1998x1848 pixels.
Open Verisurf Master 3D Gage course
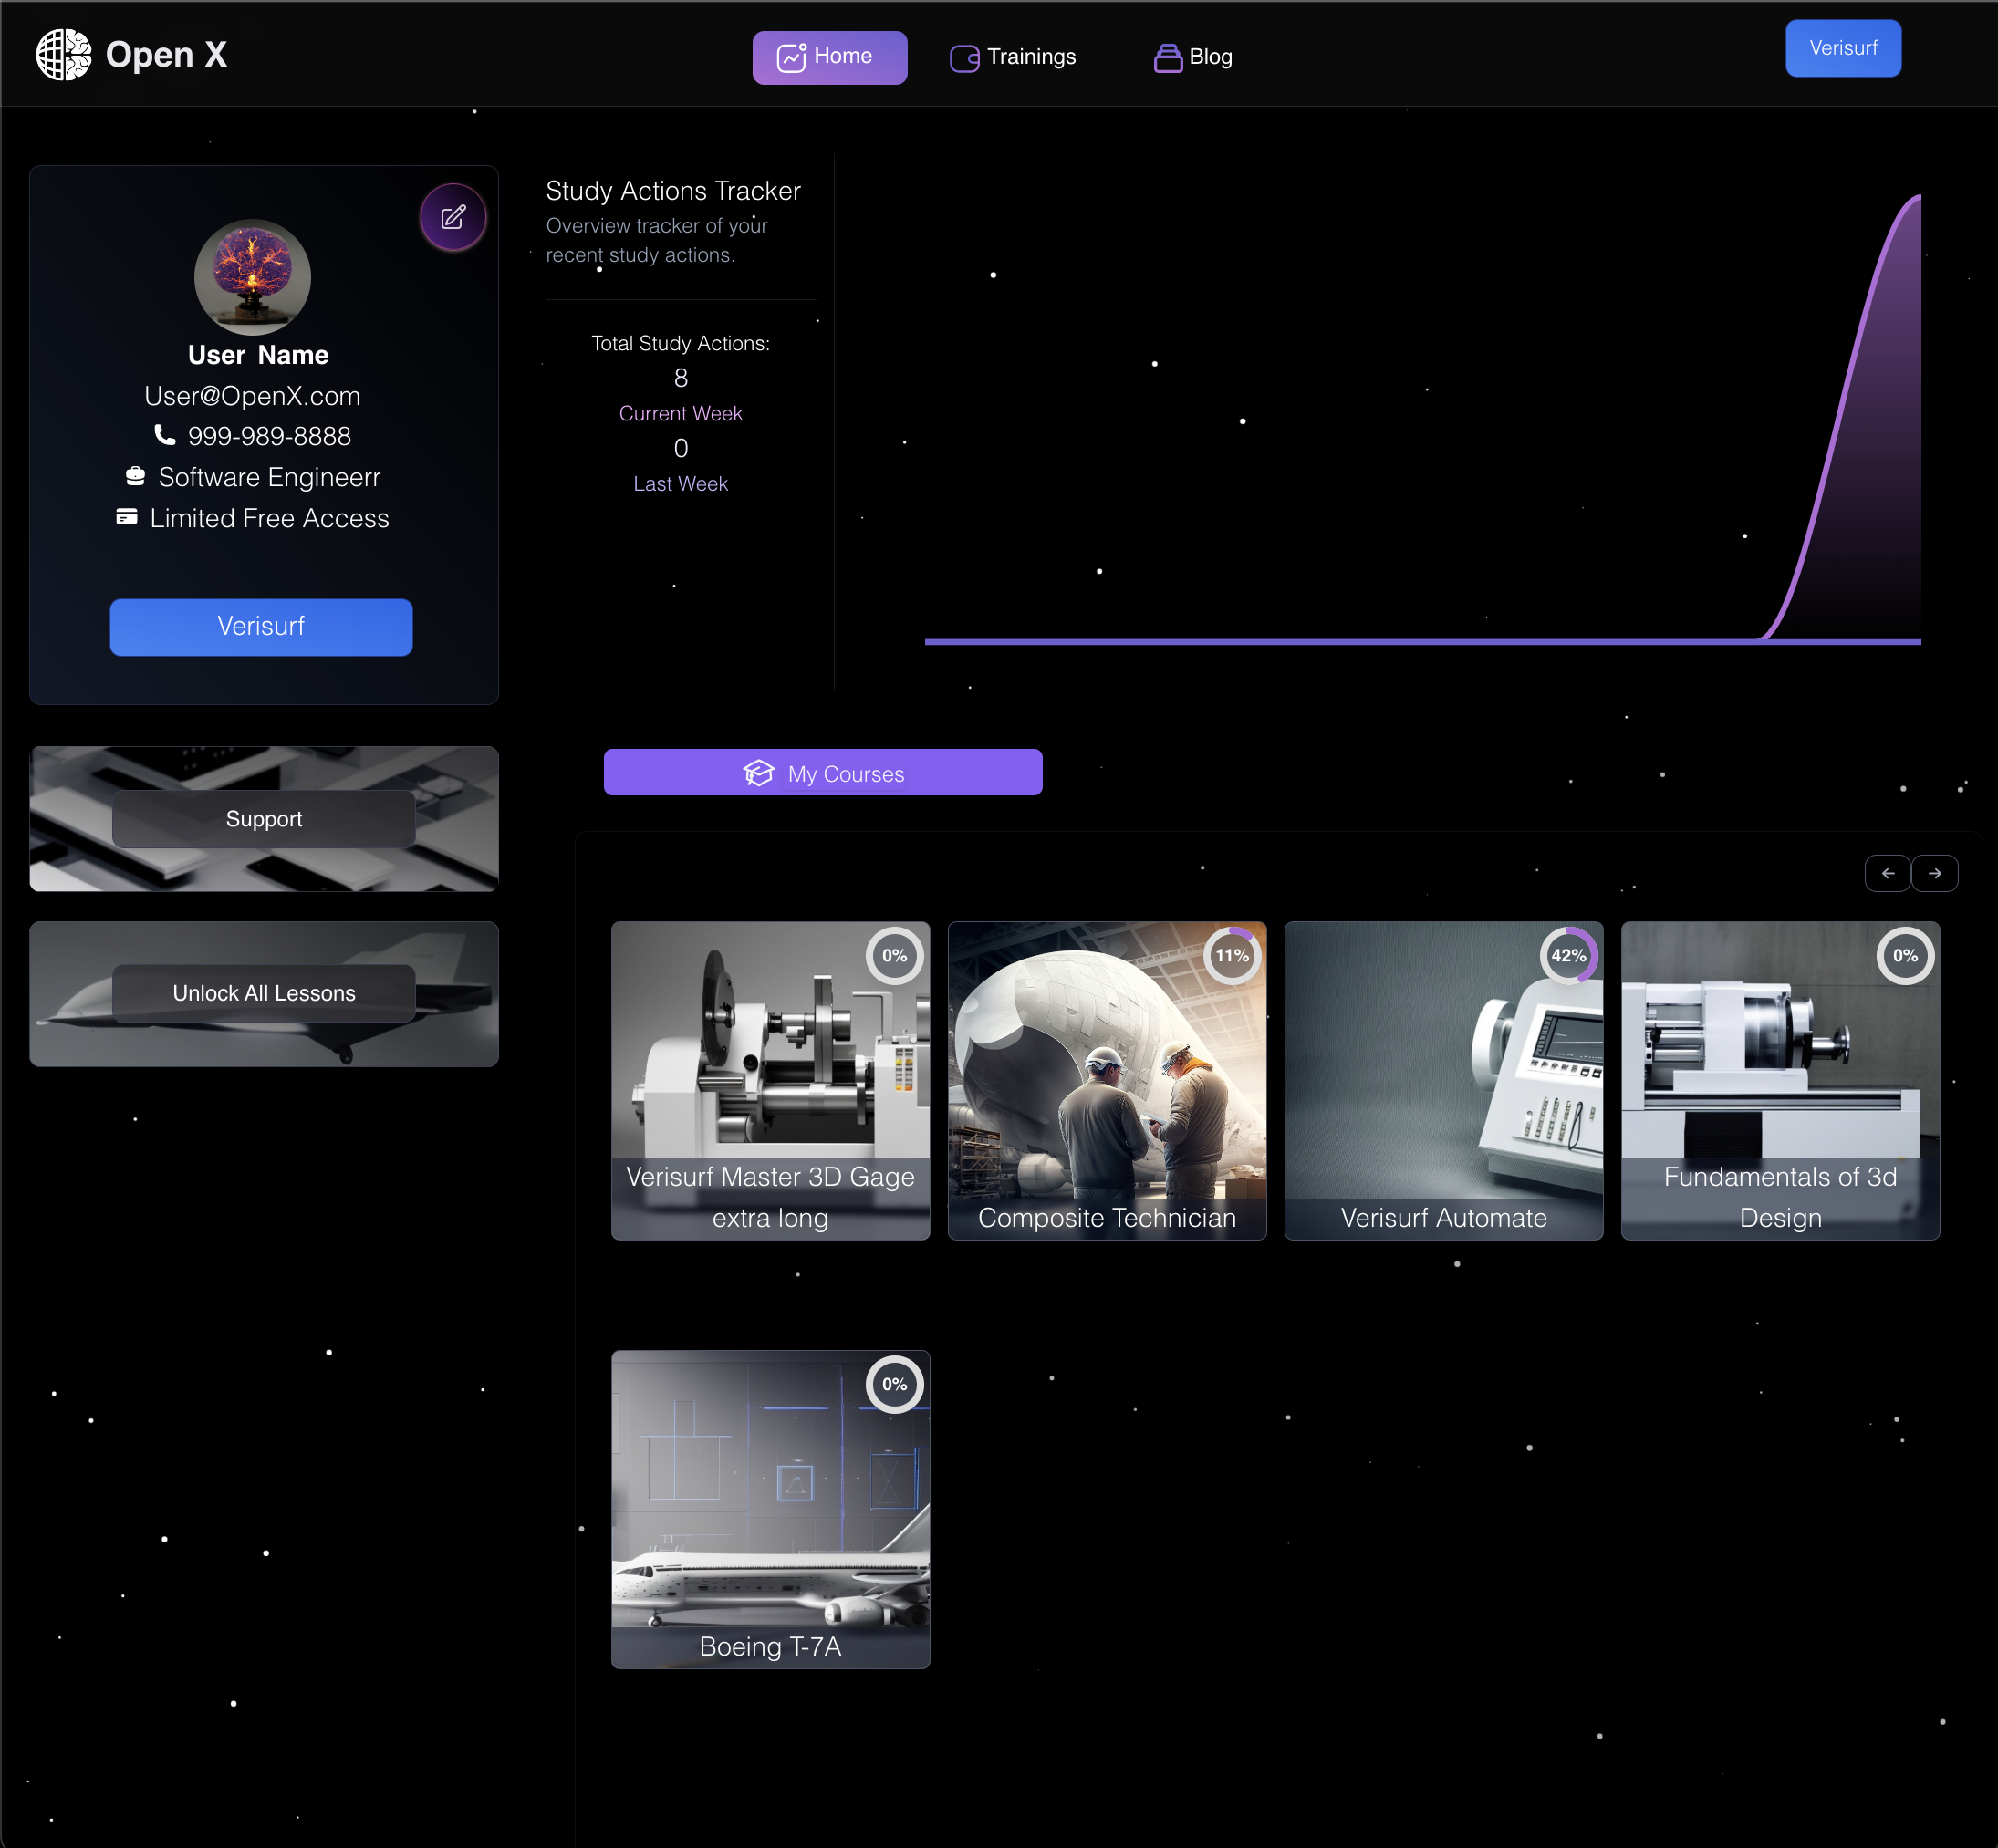pos(770,1081)
